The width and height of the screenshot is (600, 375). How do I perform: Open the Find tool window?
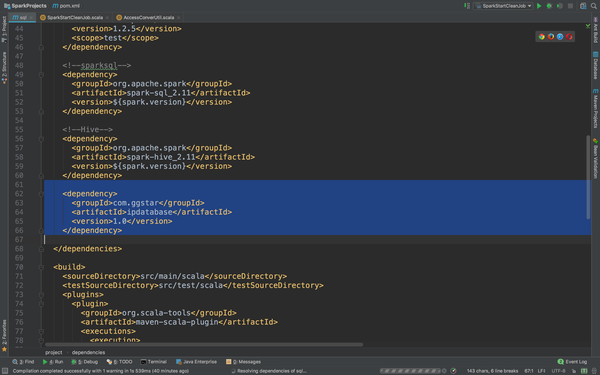pos(23,362)
